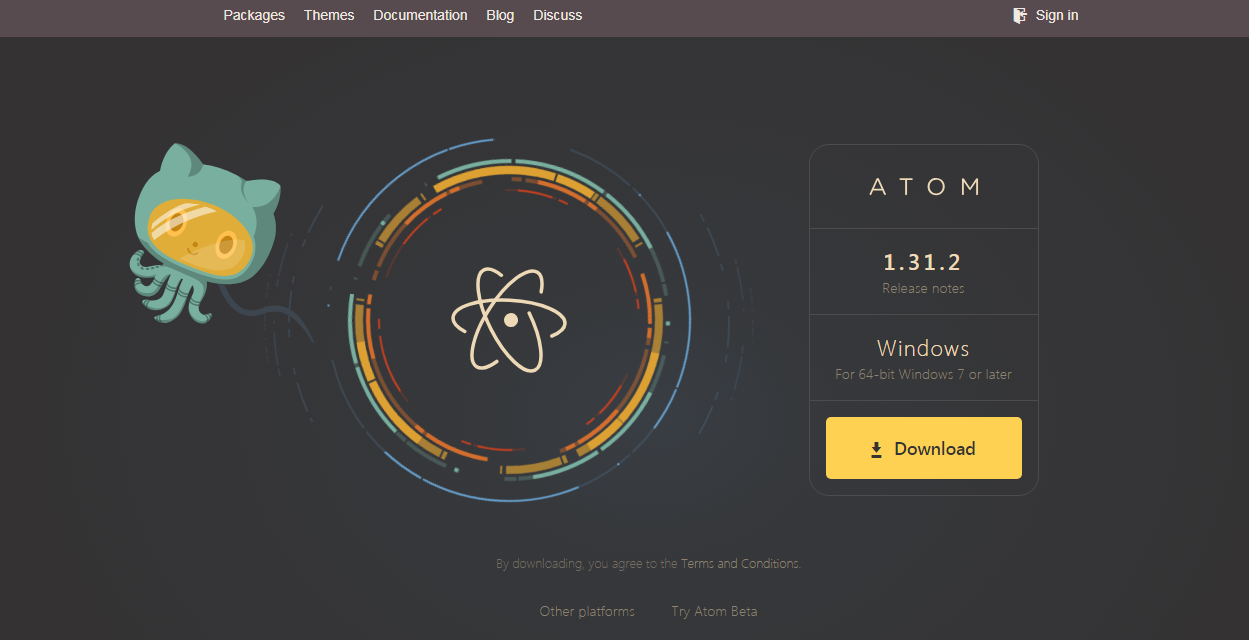Click the sign-in door icon
Image resolution: width=1249 pixels, height=640 pixels.
click(1020, 15)
